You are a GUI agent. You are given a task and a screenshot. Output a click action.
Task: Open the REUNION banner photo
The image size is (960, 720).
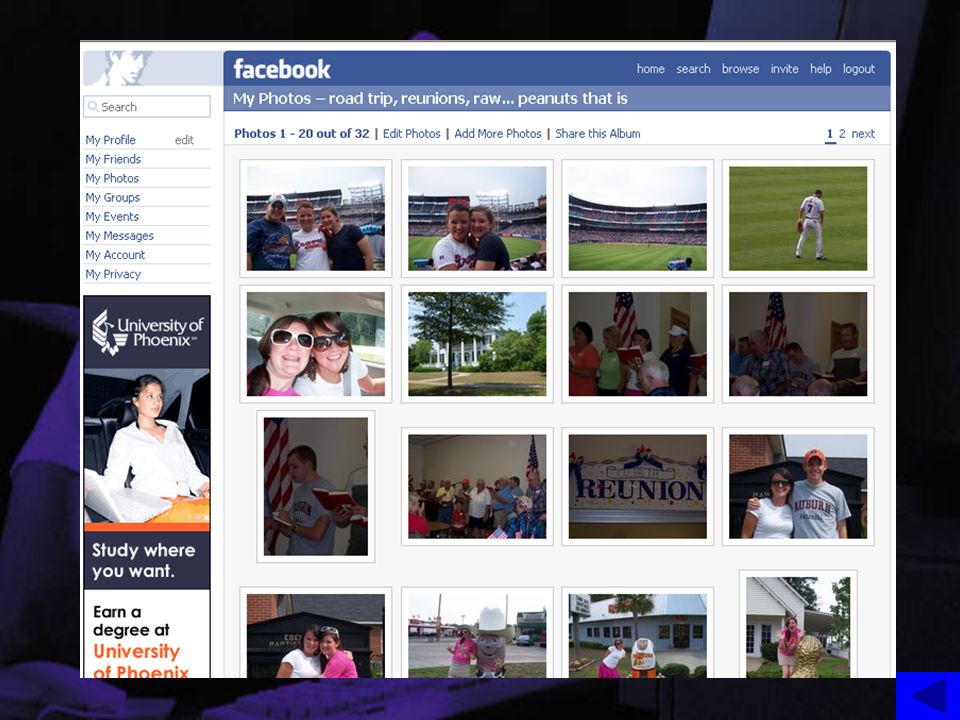click(x=637, y=487)
